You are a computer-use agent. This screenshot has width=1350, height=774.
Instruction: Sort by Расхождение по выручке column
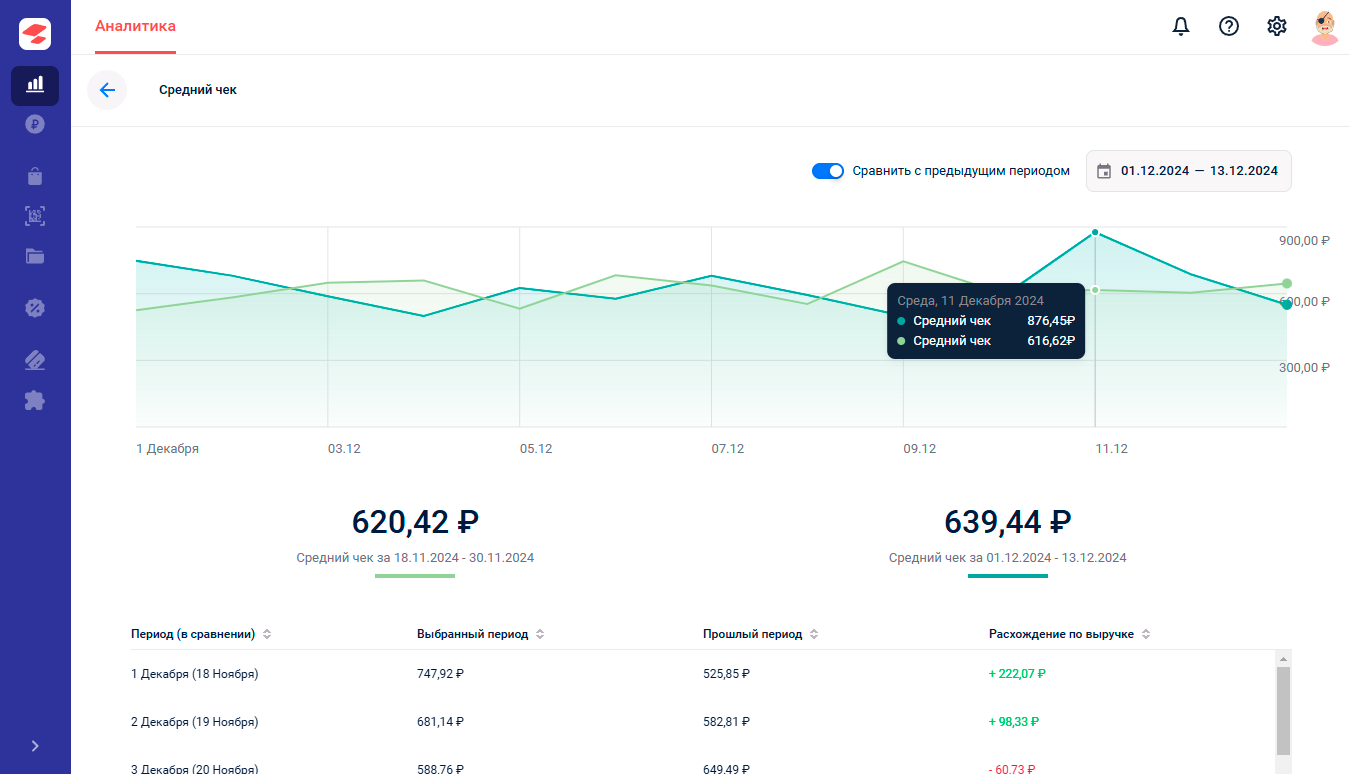[x=1146, y=634]
